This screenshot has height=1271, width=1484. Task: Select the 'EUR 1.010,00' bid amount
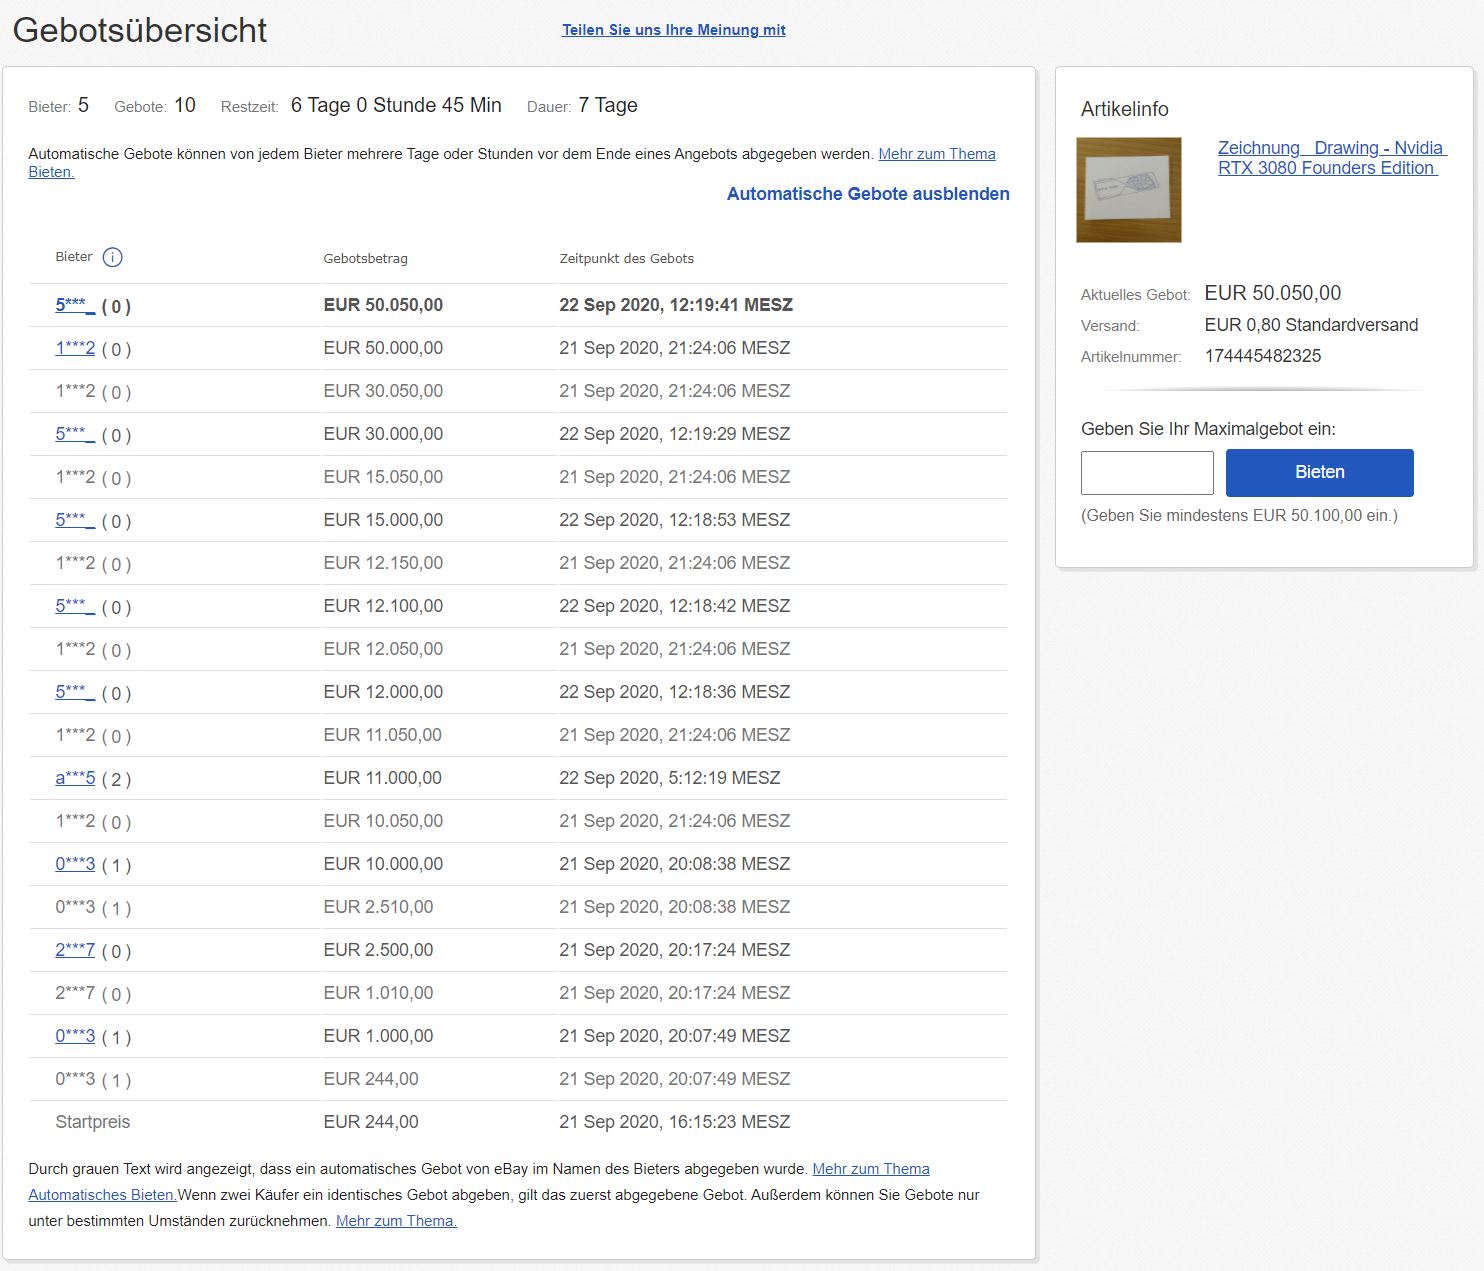point(378,993)
